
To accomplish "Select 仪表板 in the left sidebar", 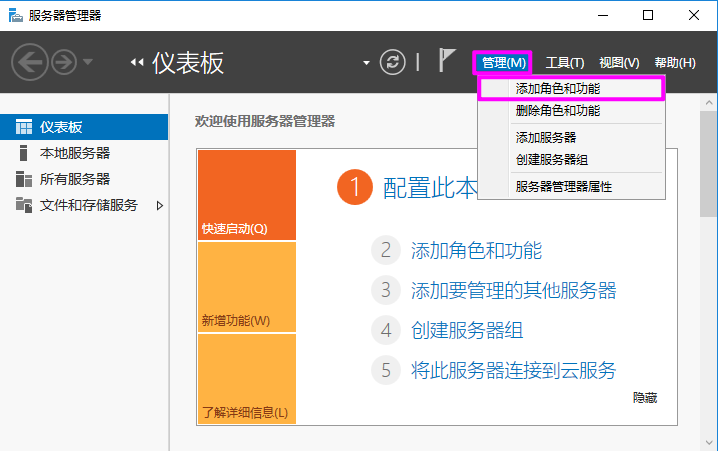I will (60, 127).
